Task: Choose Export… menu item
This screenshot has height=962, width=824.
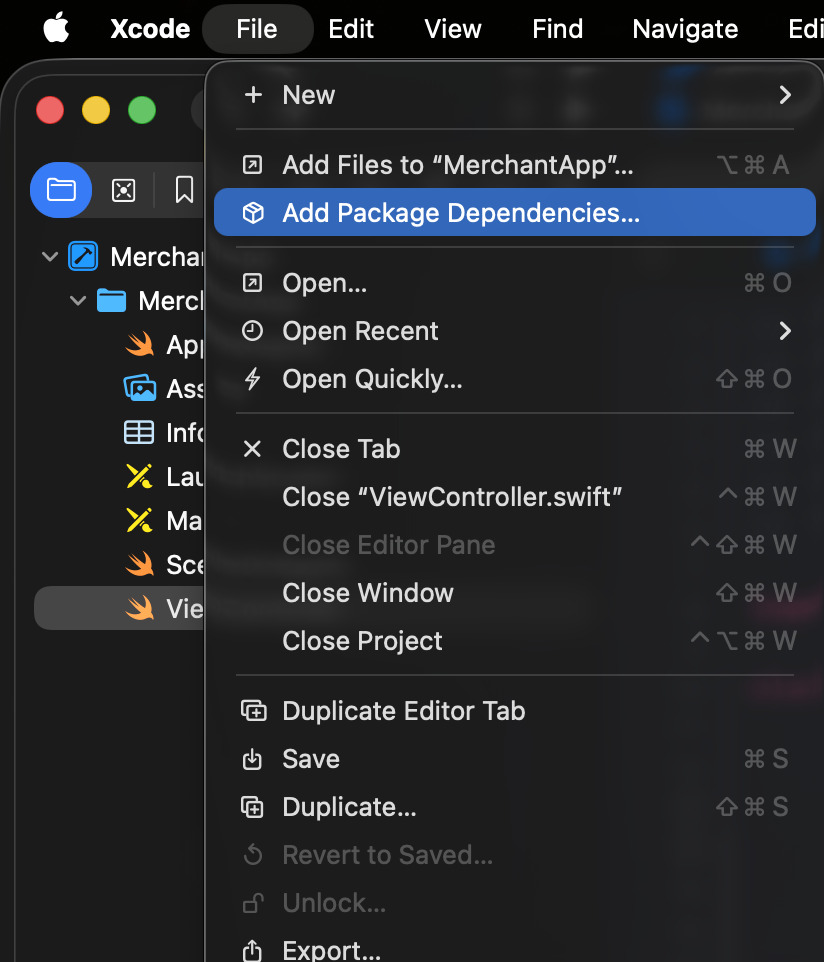Action: coord(515,950)
